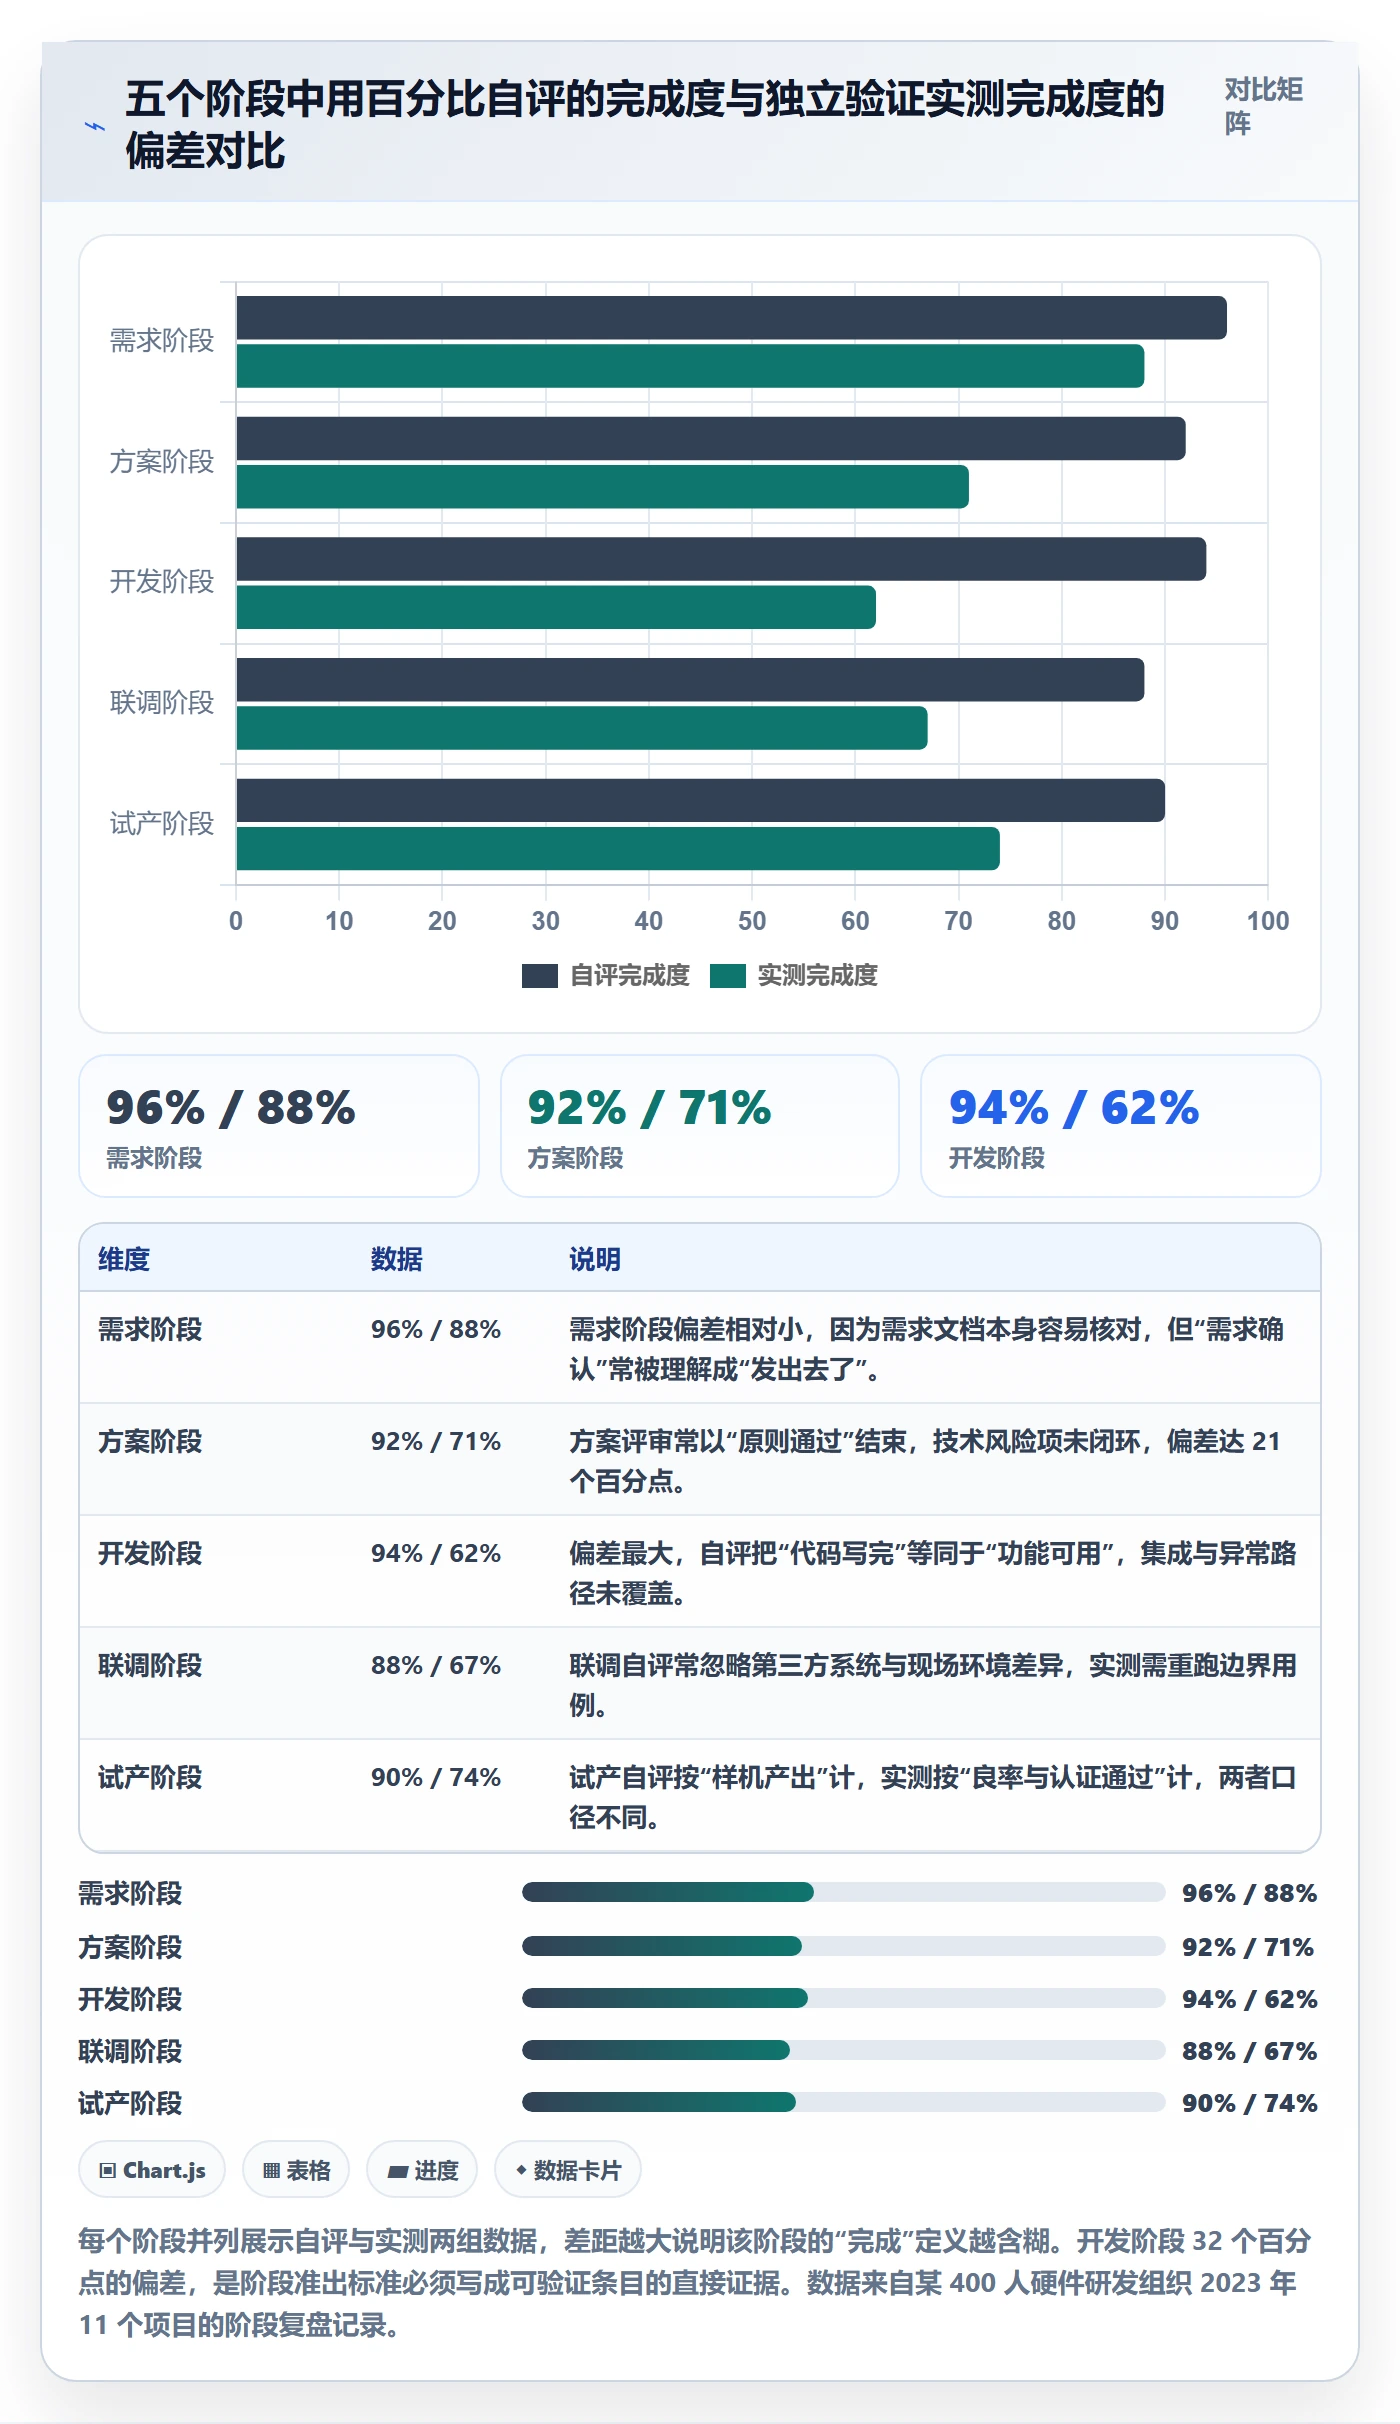Click the 试产阶段 y-axis label in chart
1400x2424 pixels.
pyautogui.click(x=162, y=824)
